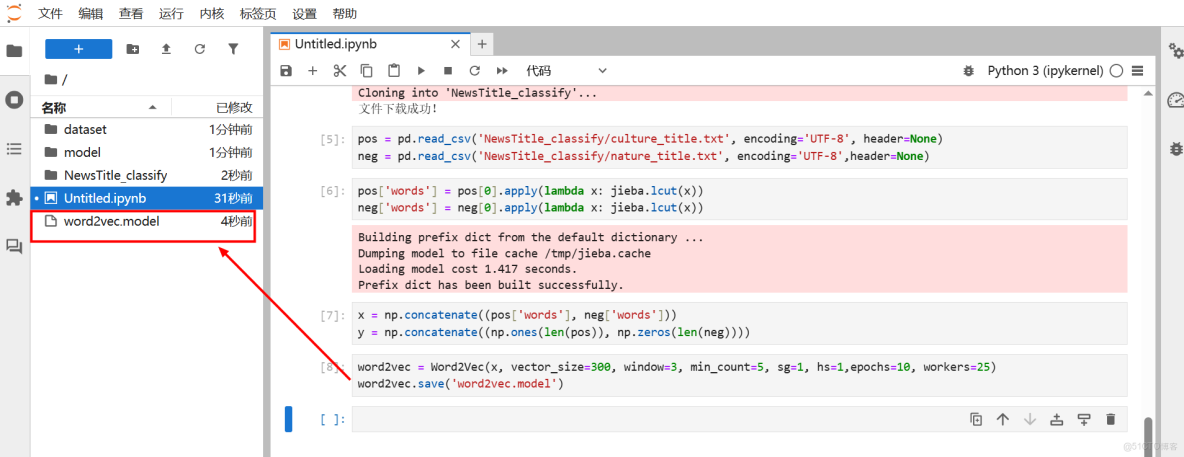Open the 查看 menu
The image size is (1184, 457).
[131, 14]
